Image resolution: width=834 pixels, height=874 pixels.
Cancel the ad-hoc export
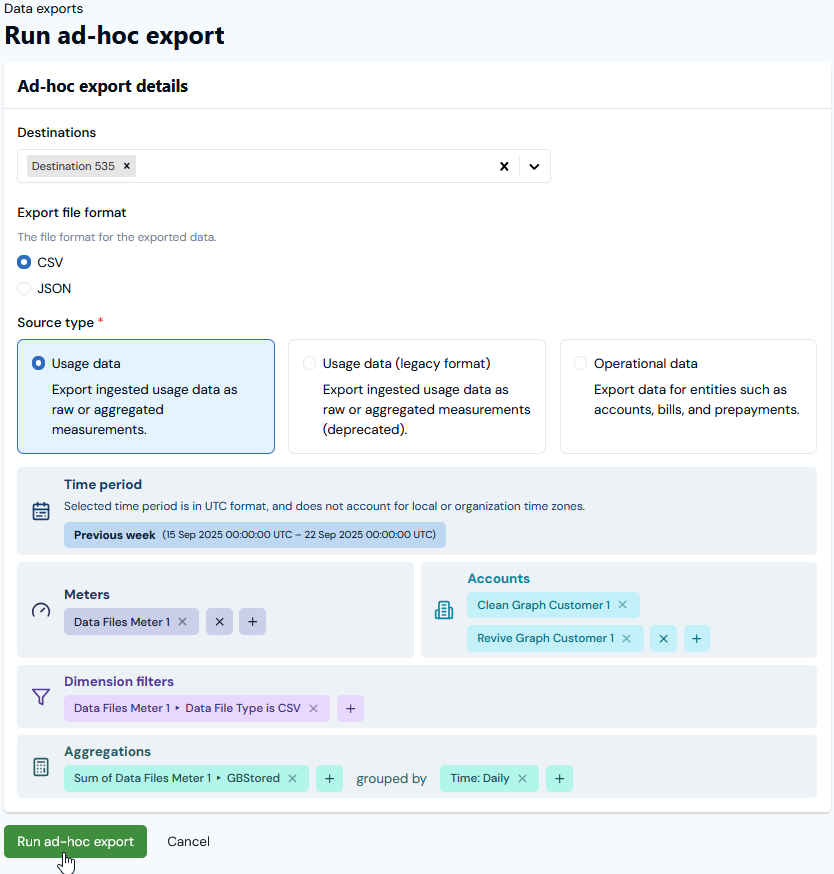pyautogui.click(x=188, y=841)
